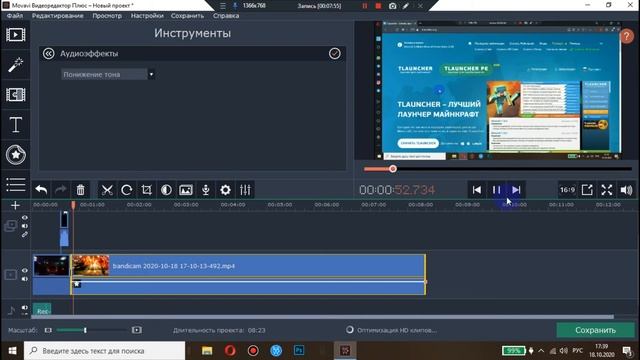Screen dimensions: 640x360
Task: Select first dark video clip thumbnail
Action: click(x=51, y=266)
